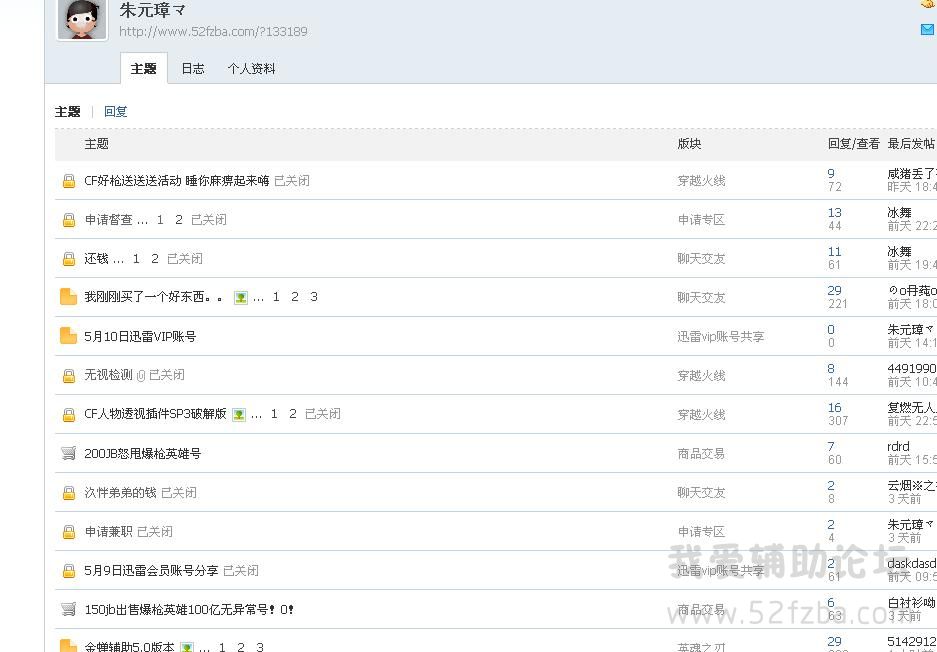Screen dimensions: 937x652
Task: Open thread 我刚刚买了一个好东西
Action: tap(153, 297)
